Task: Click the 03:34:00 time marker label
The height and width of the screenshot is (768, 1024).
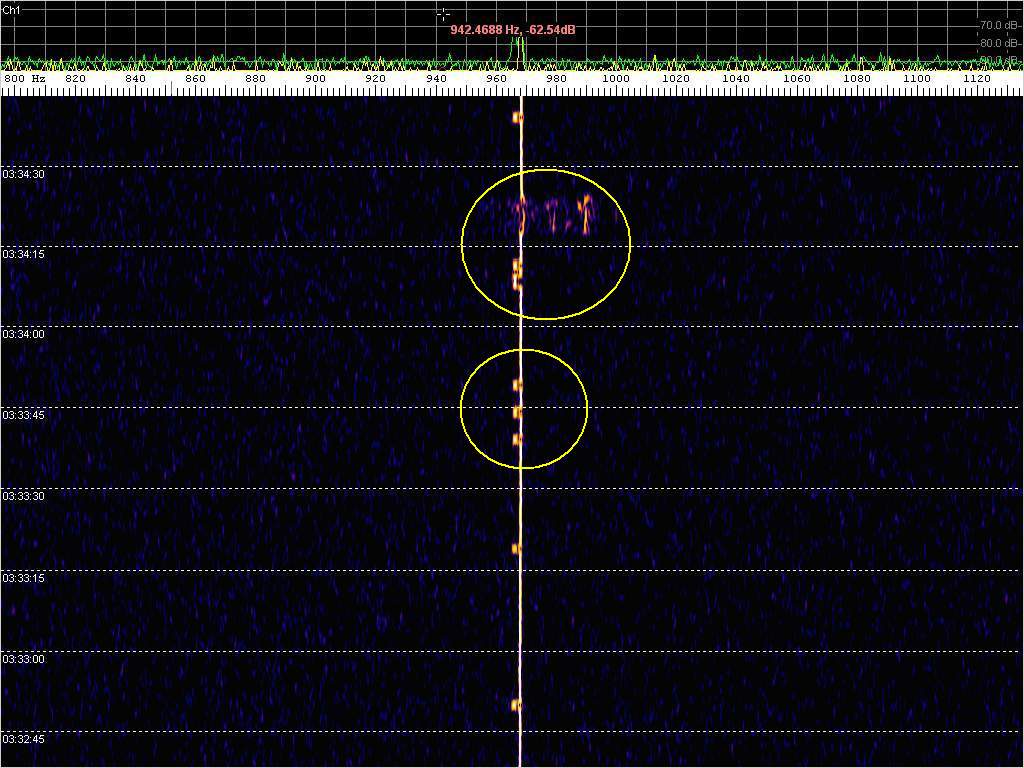Action: coord(23,334)
